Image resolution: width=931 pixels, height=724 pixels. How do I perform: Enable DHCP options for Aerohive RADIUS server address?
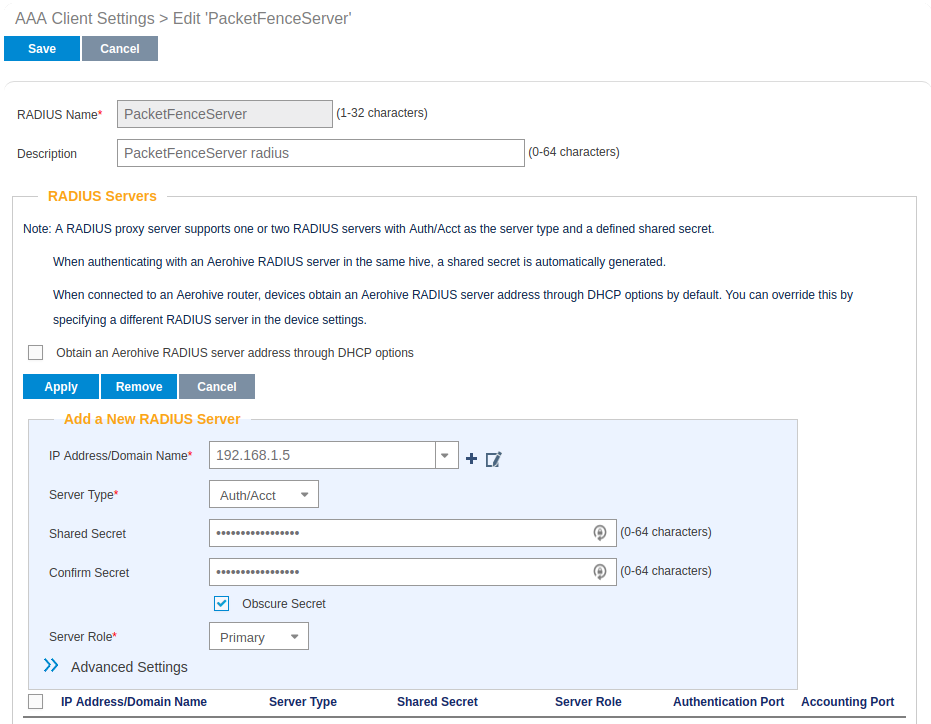click(35, 352)
